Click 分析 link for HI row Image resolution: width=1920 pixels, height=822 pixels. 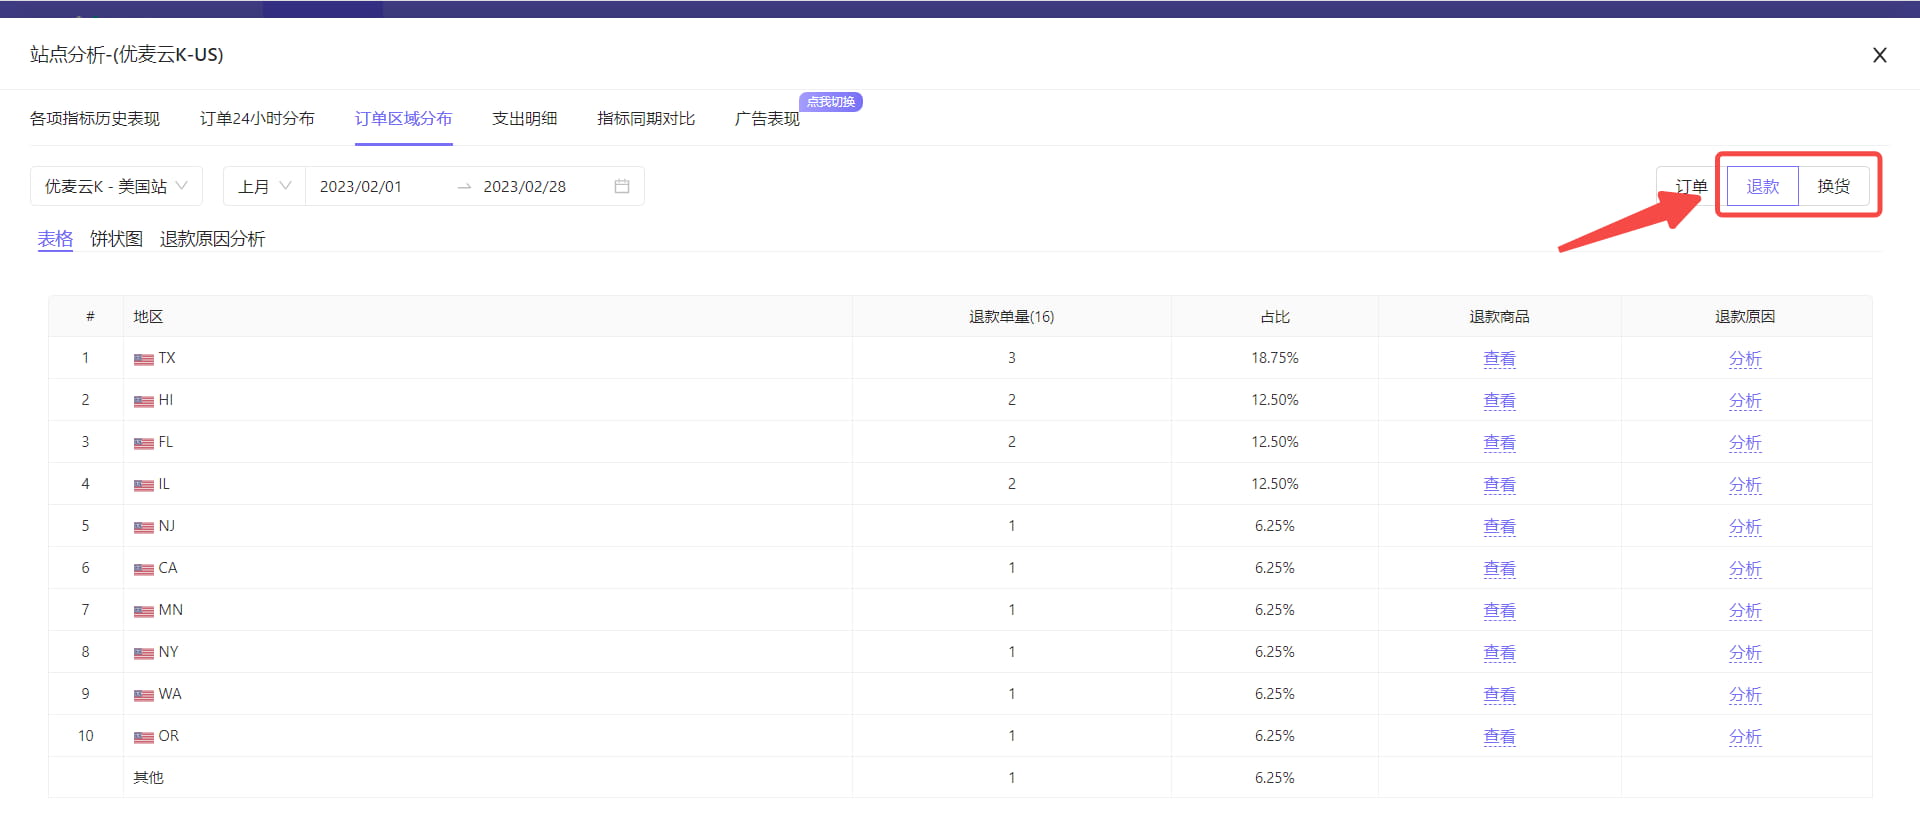1745,400
